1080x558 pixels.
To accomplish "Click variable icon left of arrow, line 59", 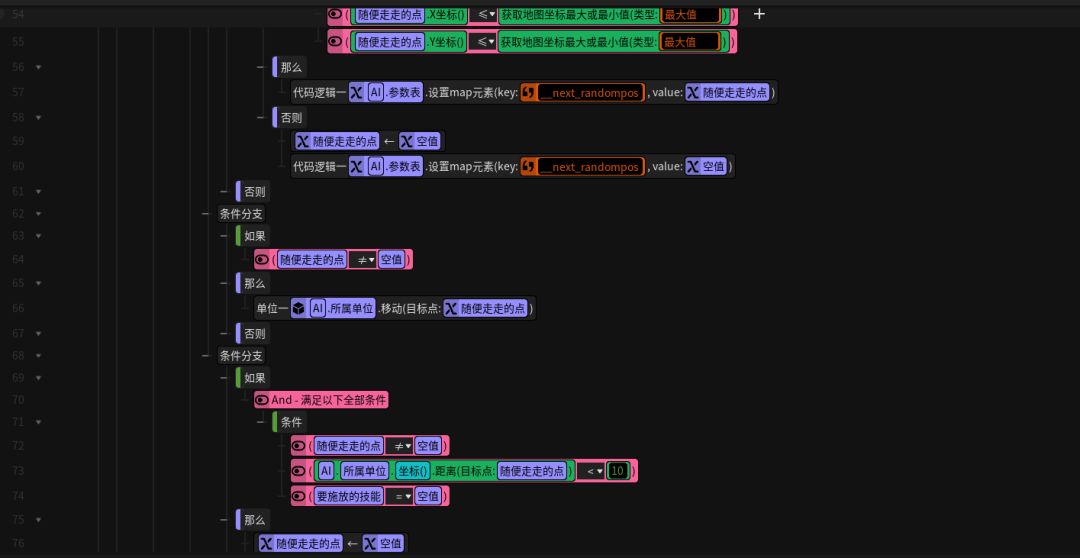I will click(x=303, y=142).
